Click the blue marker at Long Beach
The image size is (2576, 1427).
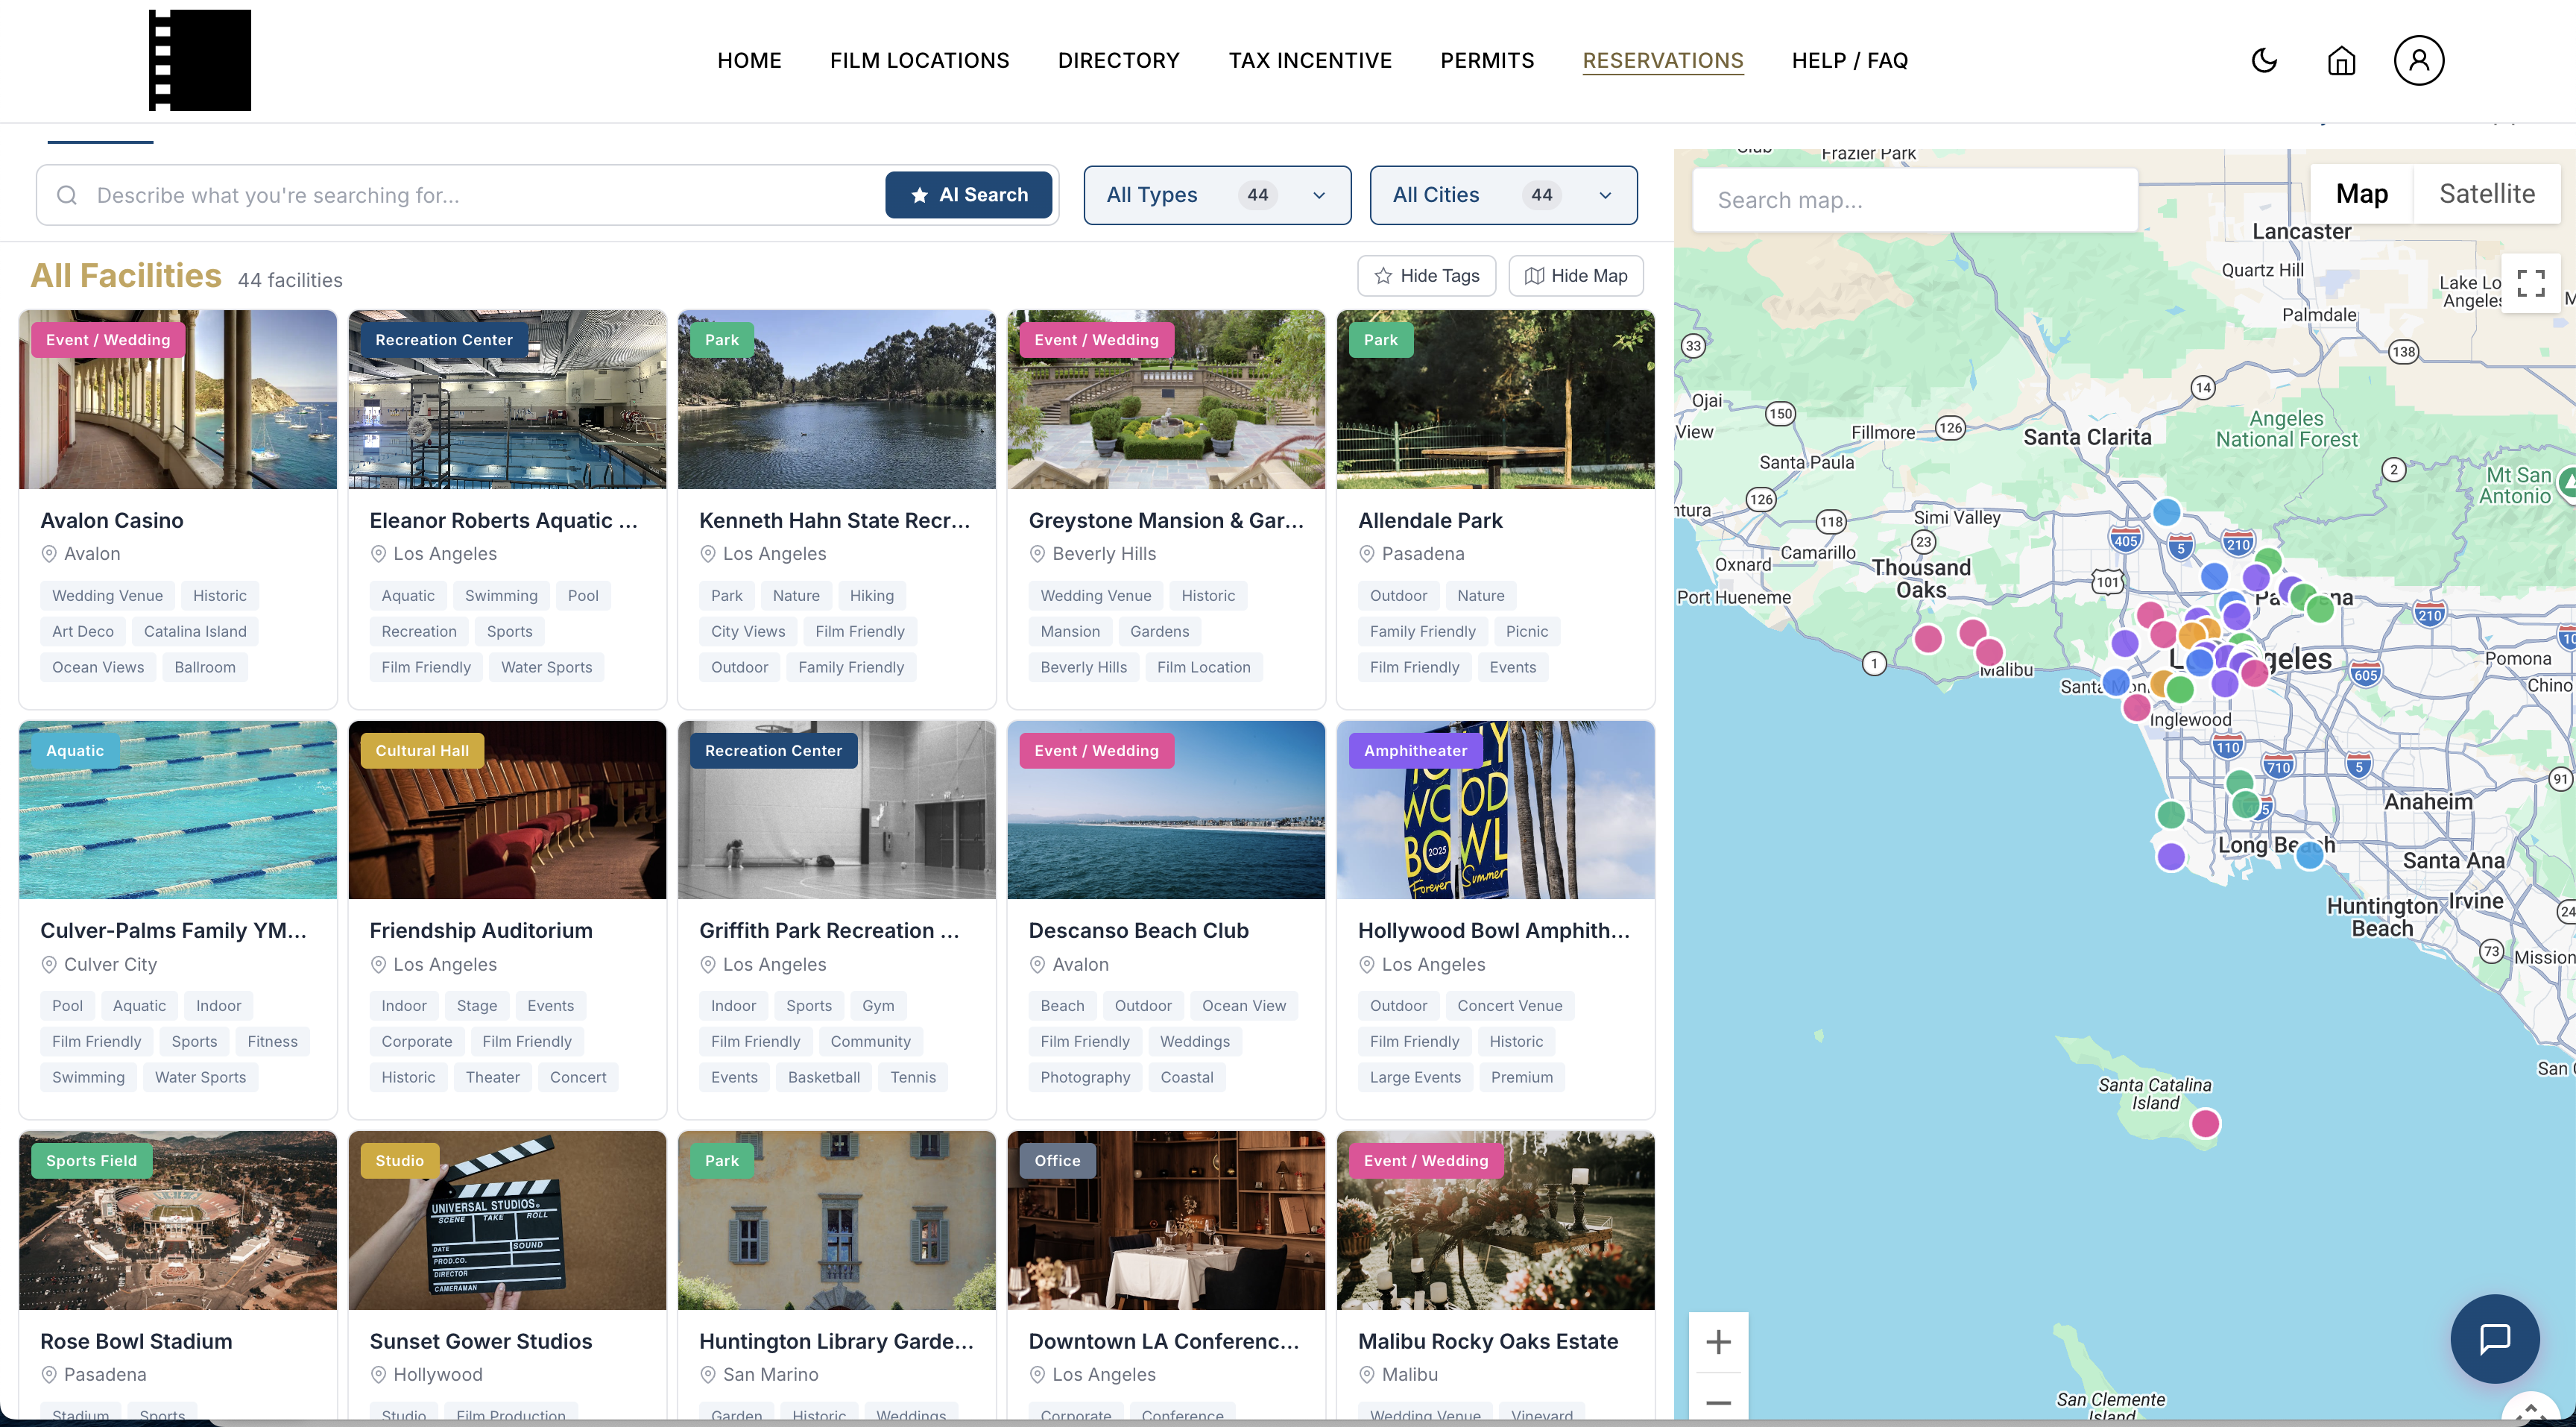2309,855
